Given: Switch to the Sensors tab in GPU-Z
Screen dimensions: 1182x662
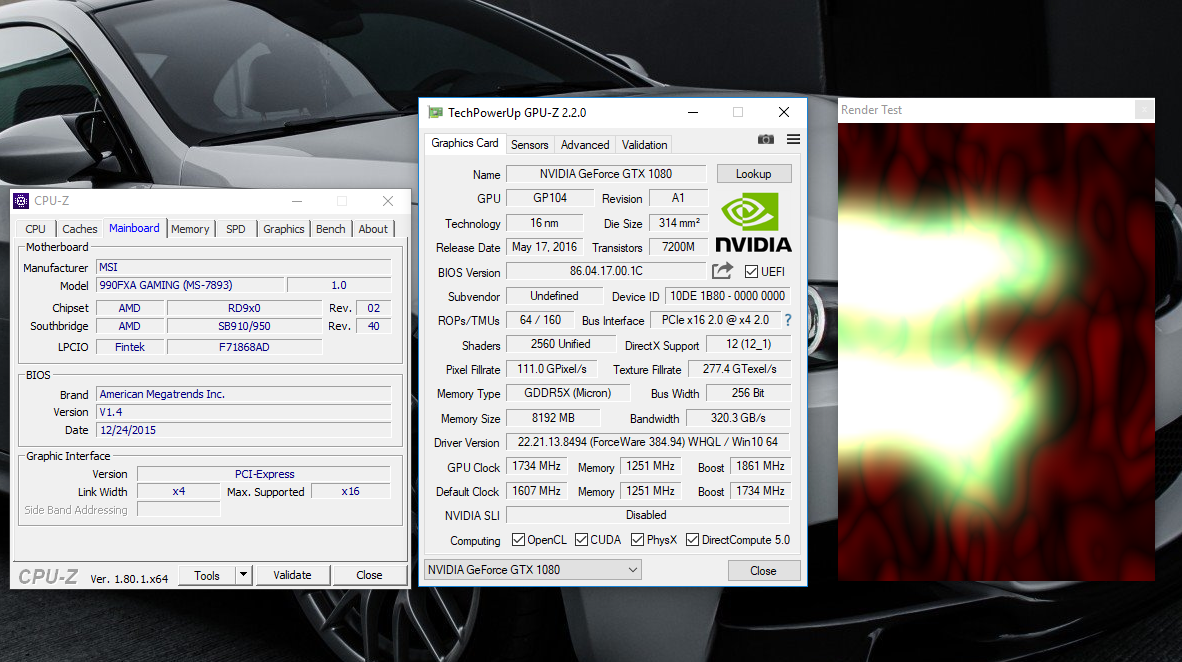Looking at the screenshot, I should (529, 145).
